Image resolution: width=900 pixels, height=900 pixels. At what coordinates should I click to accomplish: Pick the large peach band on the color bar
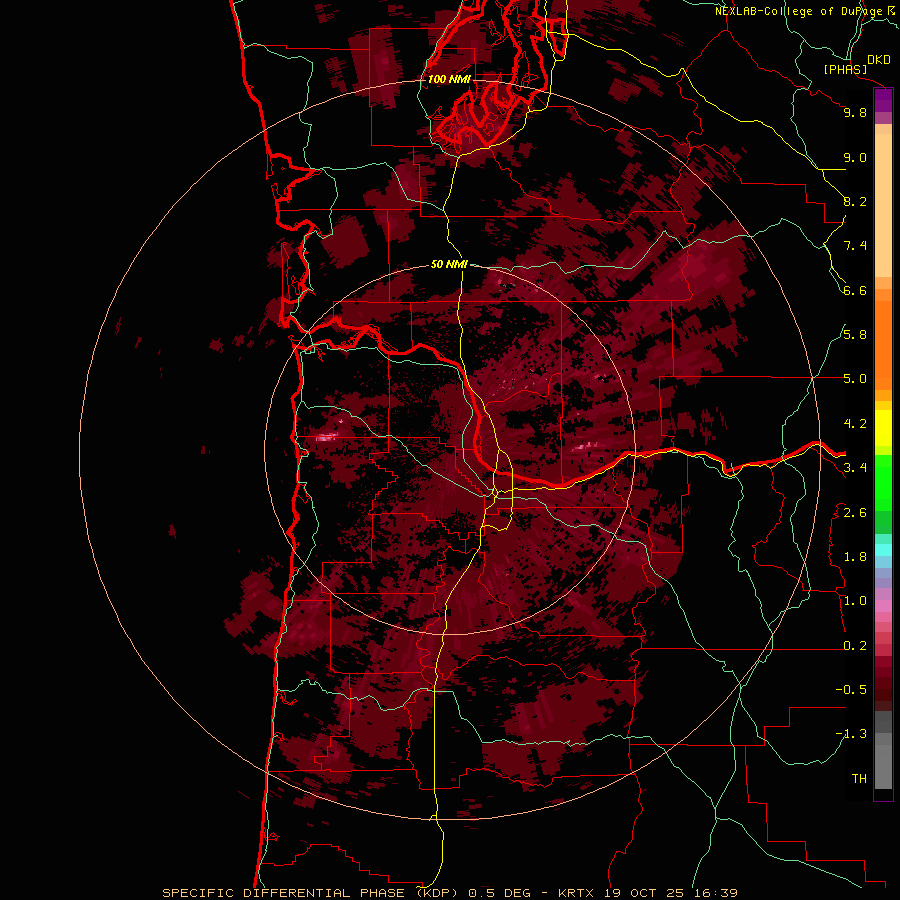(883, 206)
